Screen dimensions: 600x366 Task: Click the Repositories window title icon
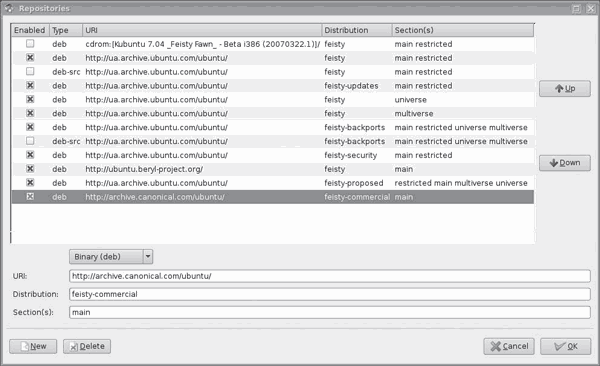tap(9, 8)
